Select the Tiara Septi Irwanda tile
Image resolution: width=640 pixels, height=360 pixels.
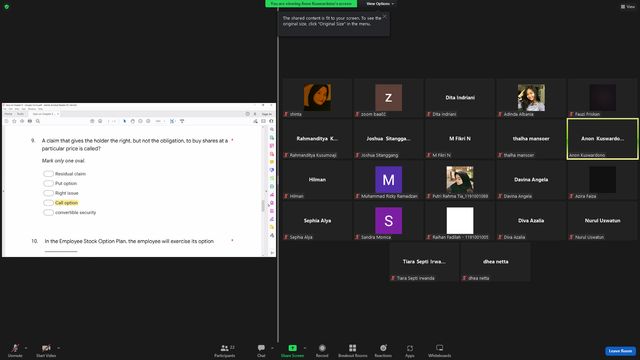click(424, 262)
